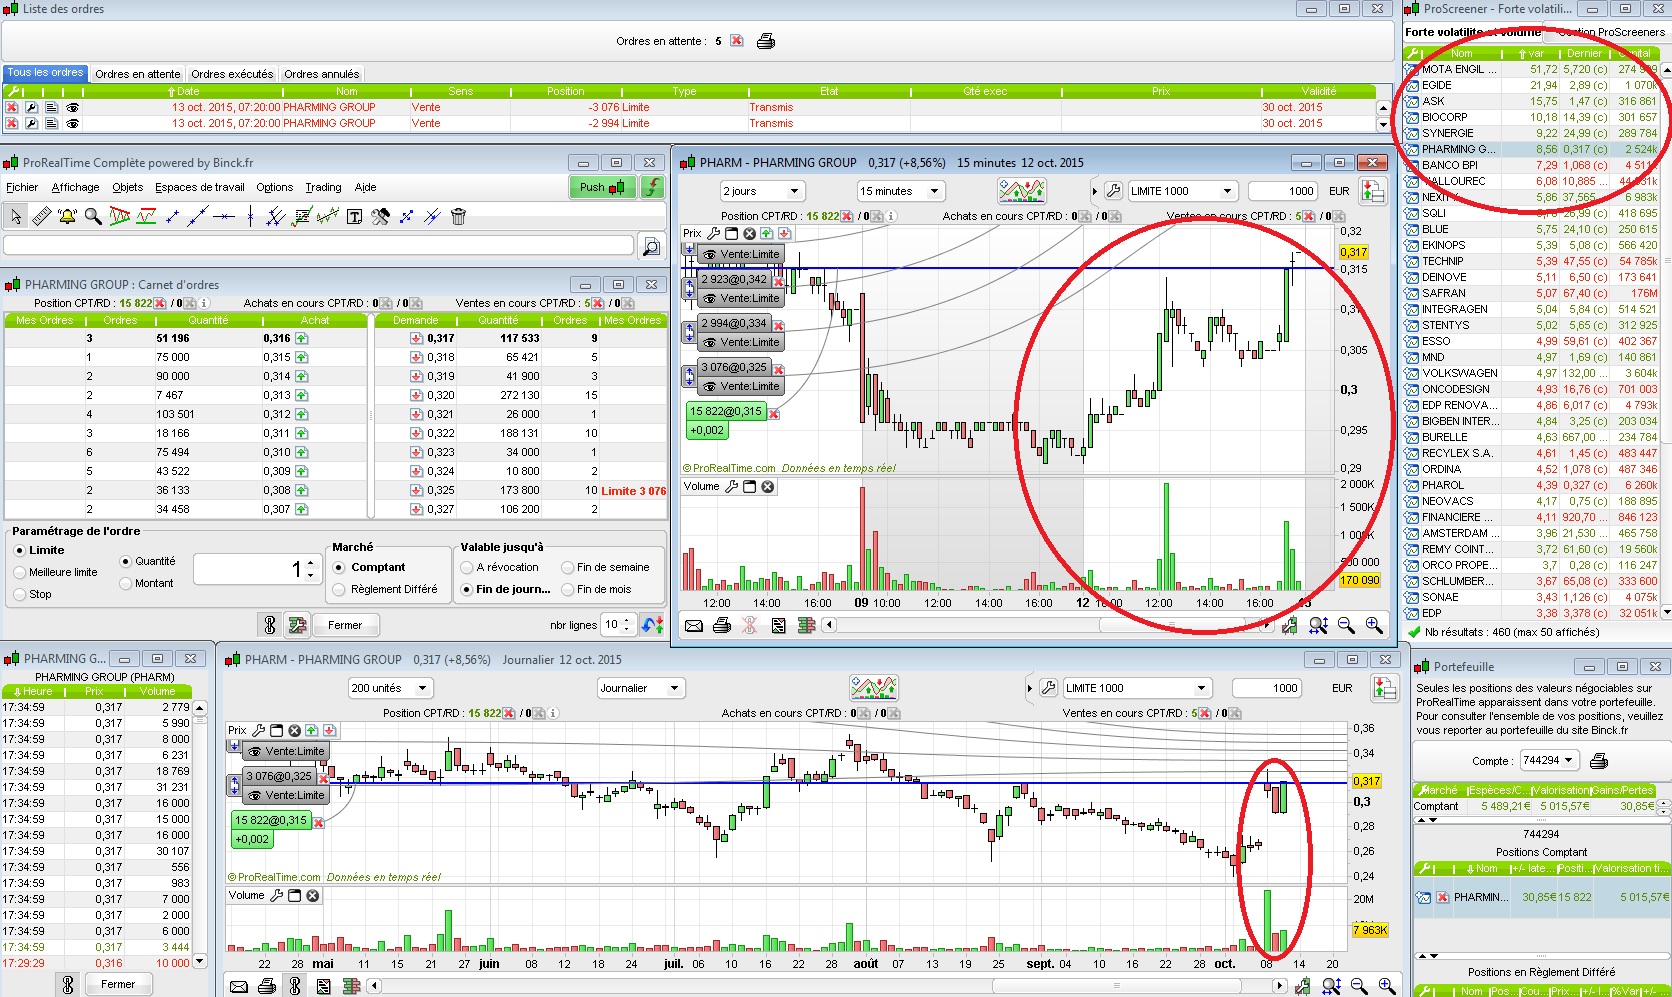Open wrench settings beside LIMITE 1000 in 15-minute chart
The height and width of the screenshot is (997, 1672).
(x=1113, y=191)
